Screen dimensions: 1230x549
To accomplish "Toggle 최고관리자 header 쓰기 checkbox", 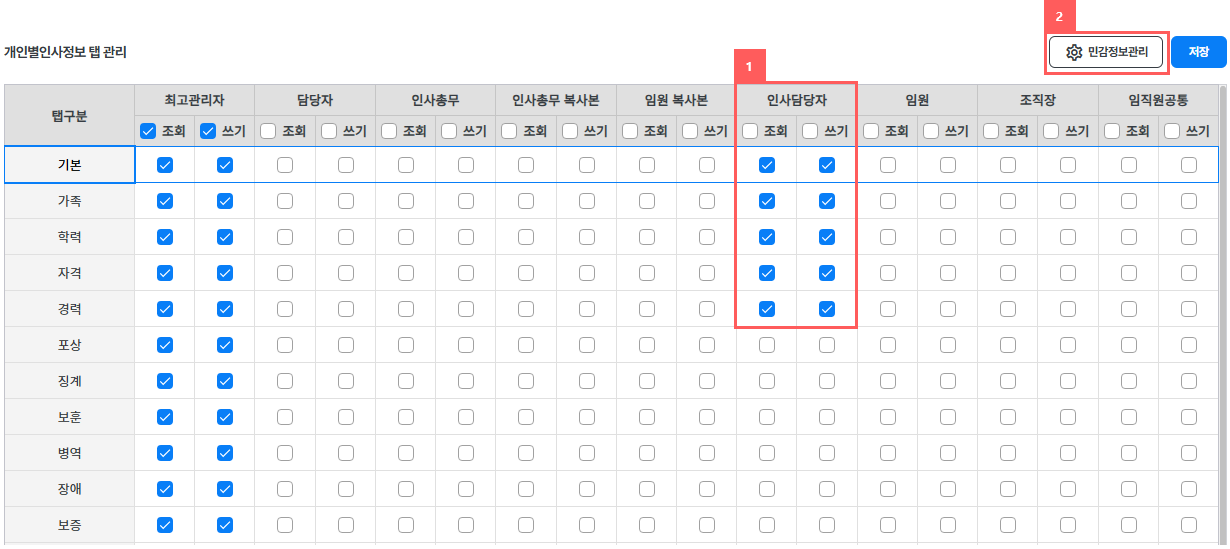I will [208, 130].
